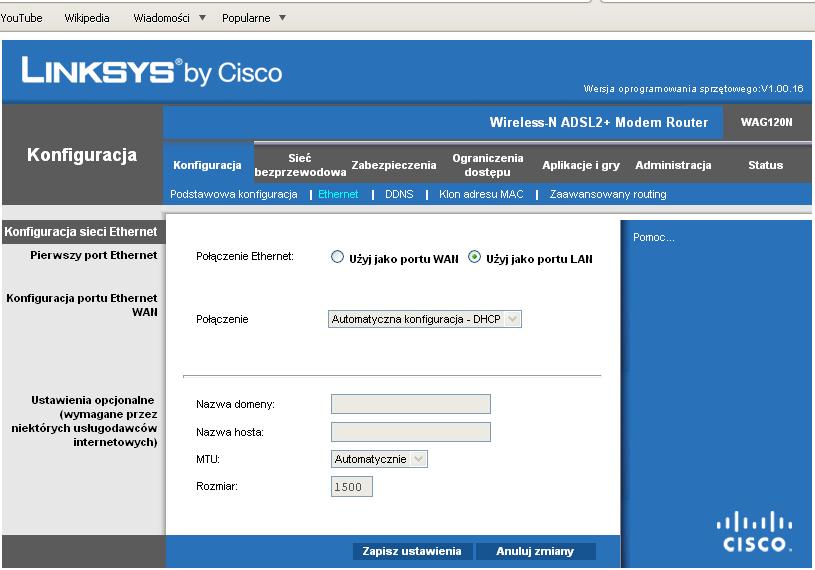
Task: Click the Nazwa domeny input field
Action: click(x=411, y=404)
